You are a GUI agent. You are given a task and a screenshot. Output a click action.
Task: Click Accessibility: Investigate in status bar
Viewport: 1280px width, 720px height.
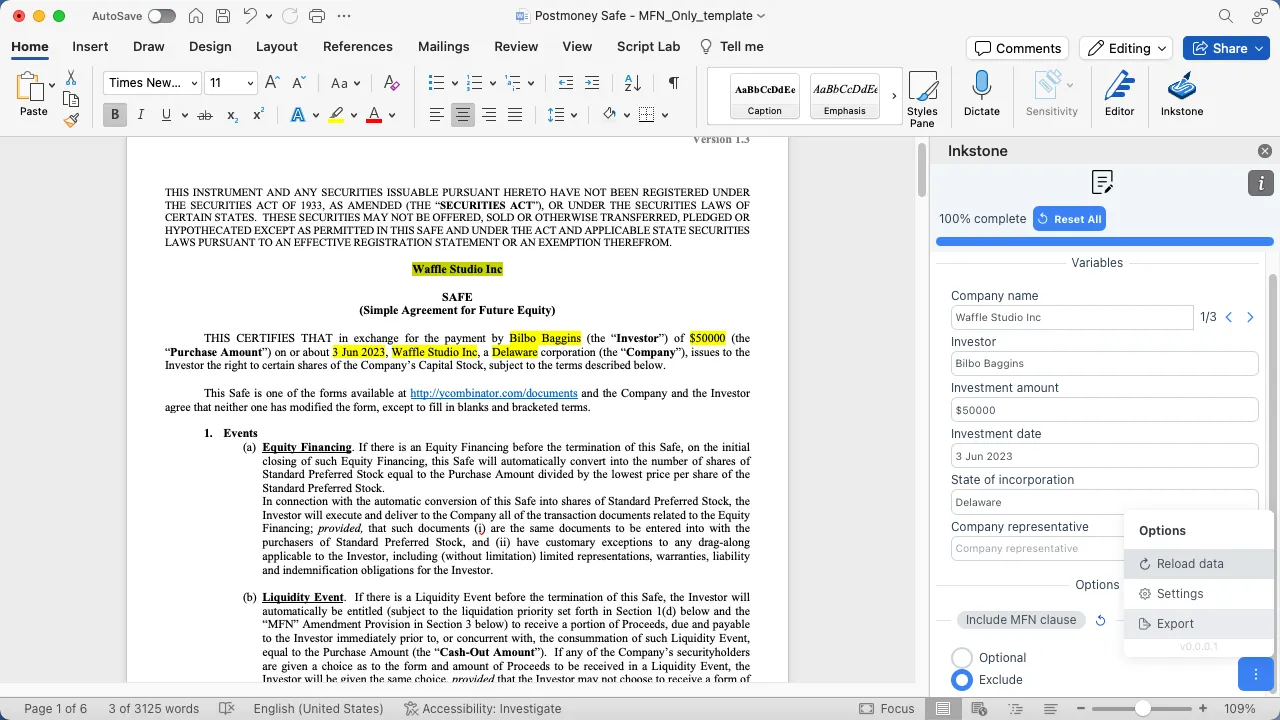tap(482, 708)
